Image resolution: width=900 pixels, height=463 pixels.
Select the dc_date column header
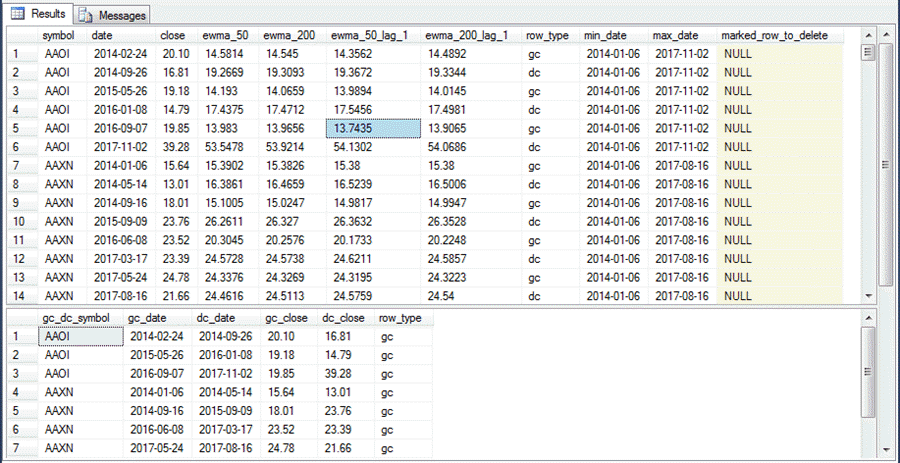tap(226, 318)
